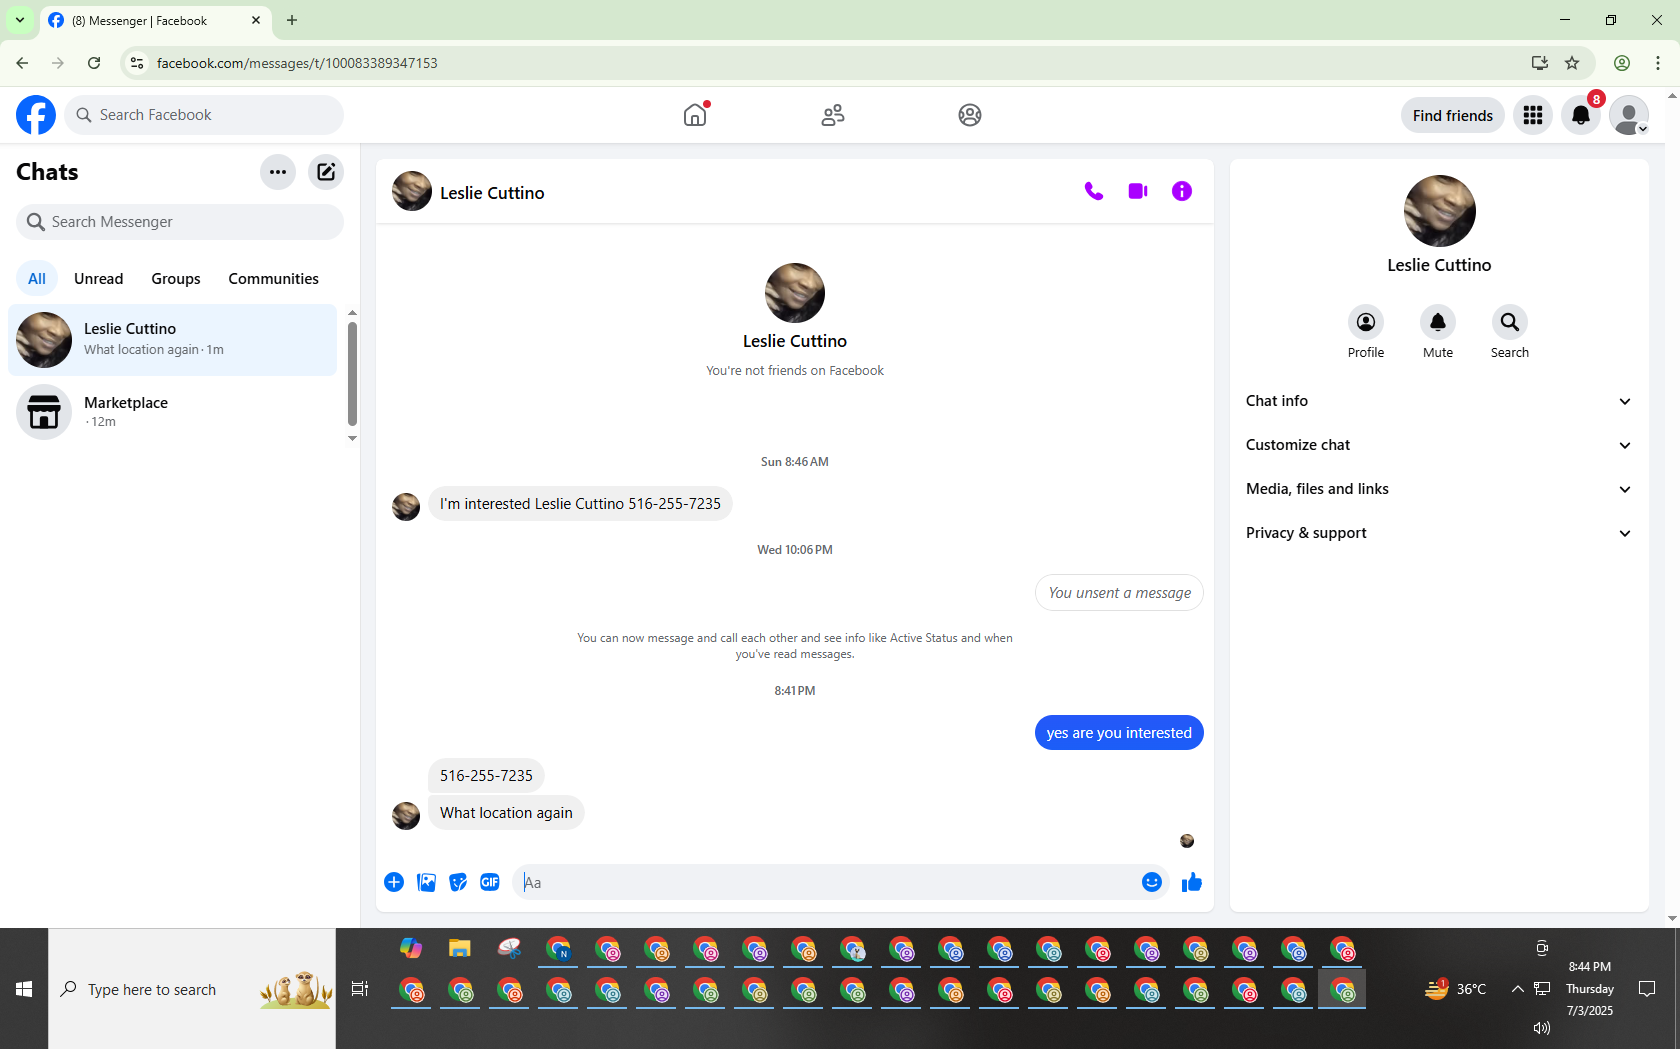This screenshot has height=1049, width=1680.
Task: Open File Explorer from taskbar
Action: pyautogui.click(x=460, y=949)
